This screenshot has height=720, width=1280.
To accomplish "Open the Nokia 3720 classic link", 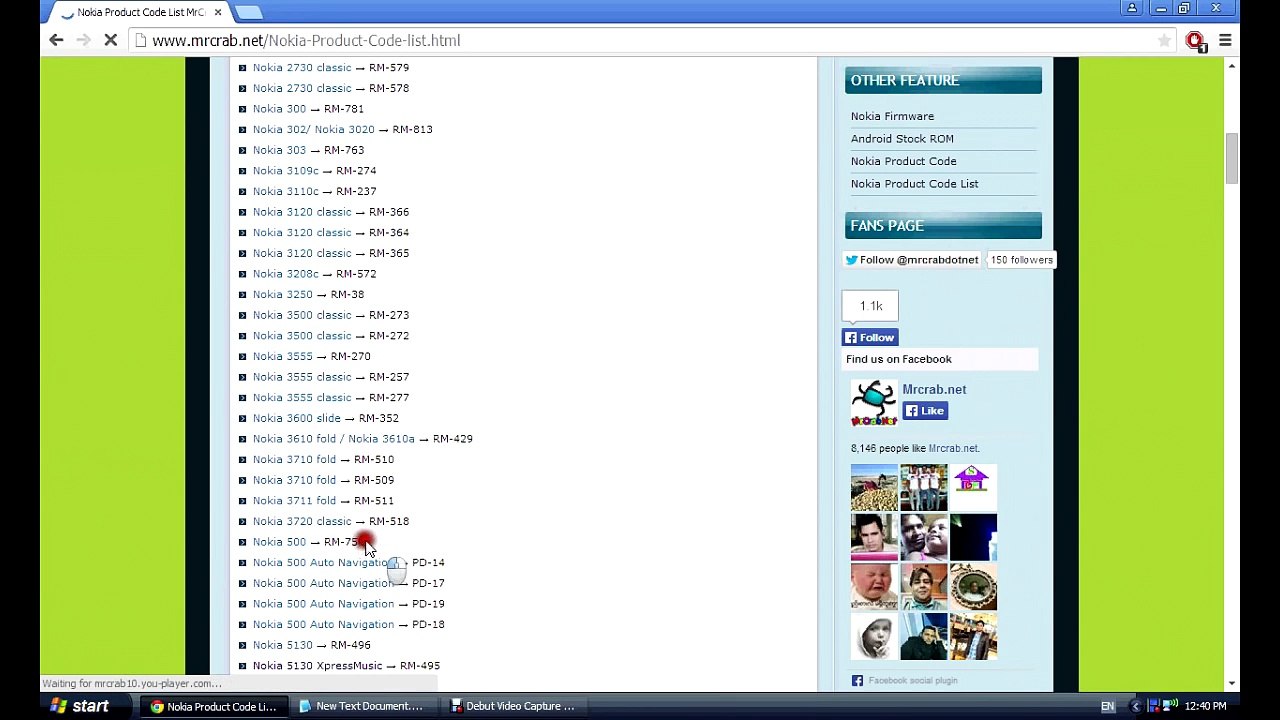I will tap(302, 521).
